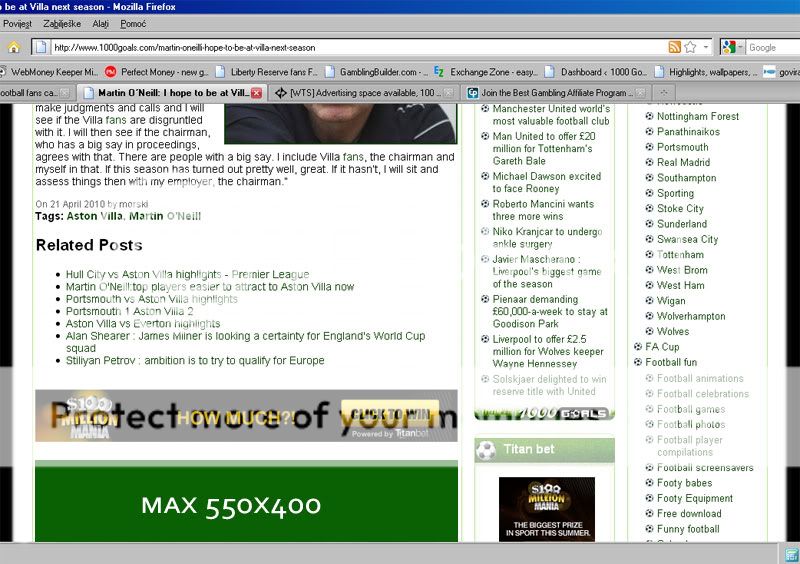
Task: Open Highlights, wallpapers bookmark
Action: coord(706,72)
